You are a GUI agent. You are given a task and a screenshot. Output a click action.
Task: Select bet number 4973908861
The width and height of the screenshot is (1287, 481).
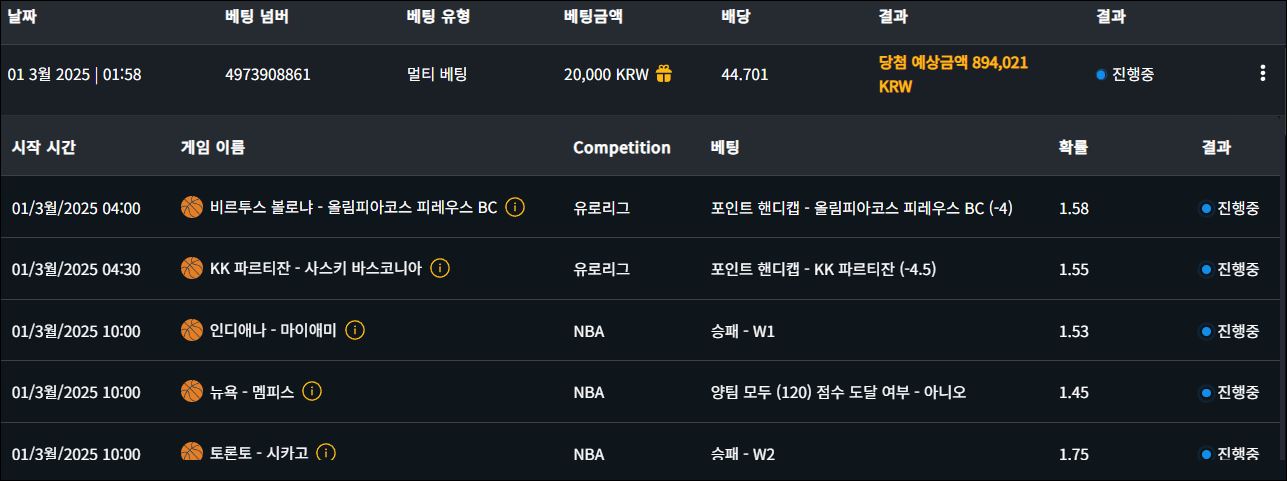tap(268, 74)
